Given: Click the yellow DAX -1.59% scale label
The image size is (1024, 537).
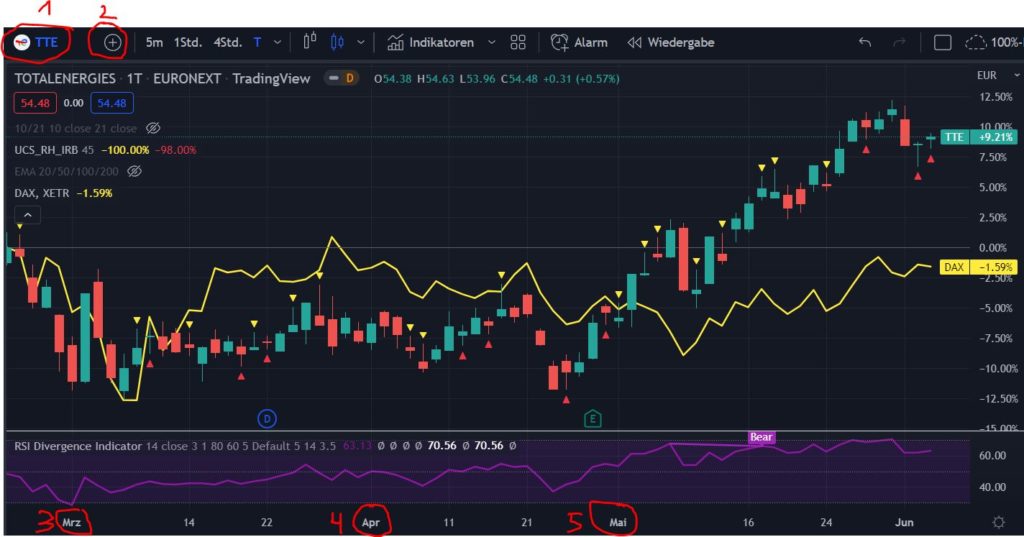Looking at the screenshot, I should (978, 267).
